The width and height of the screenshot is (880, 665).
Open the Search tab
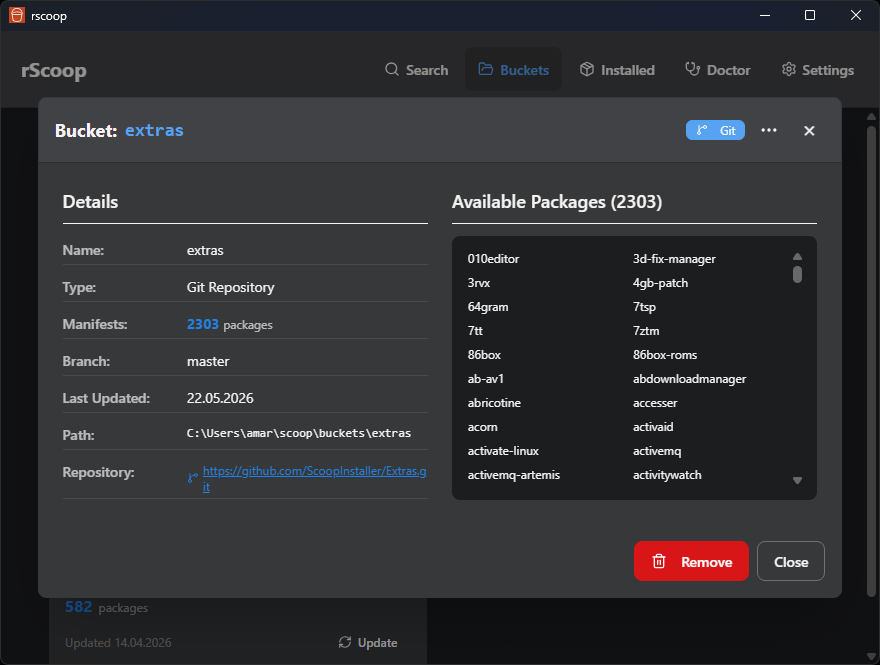416,70
